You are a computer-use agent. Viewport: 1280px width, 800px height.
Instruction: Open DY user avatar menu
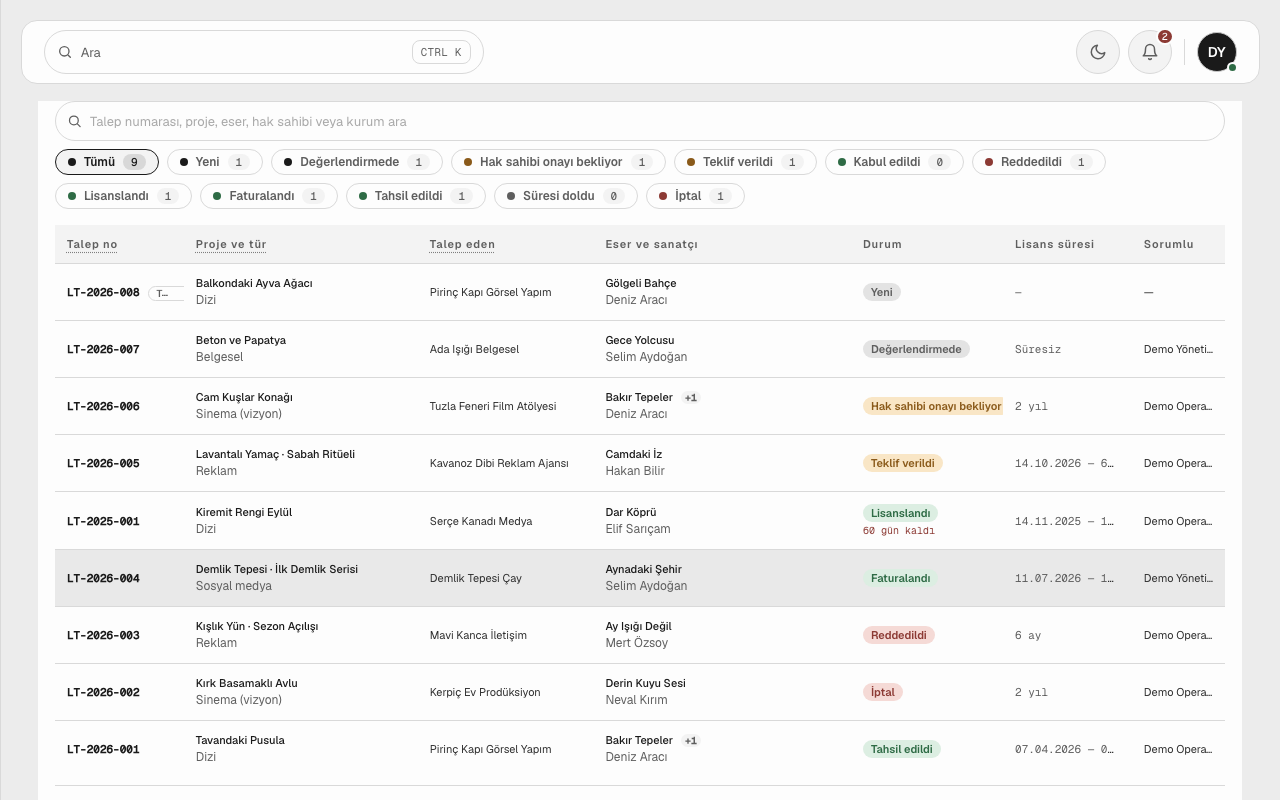pos(1217,52)
